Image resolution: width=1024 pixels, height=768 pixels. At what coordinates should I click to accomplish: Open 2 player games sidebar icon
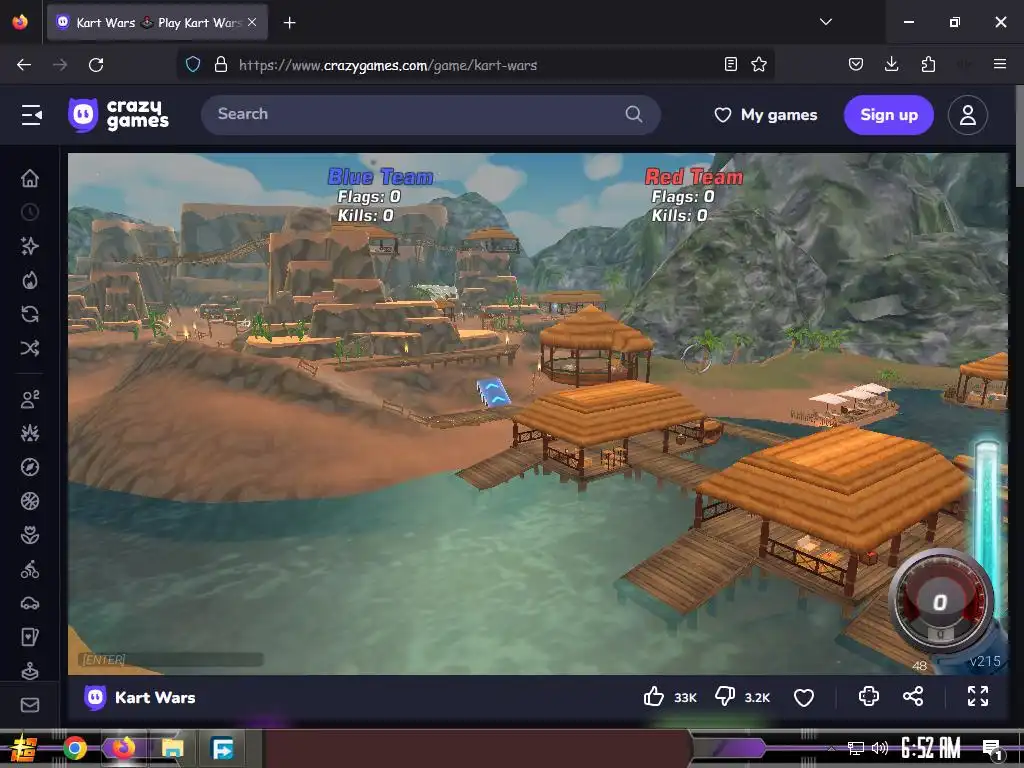30,399
